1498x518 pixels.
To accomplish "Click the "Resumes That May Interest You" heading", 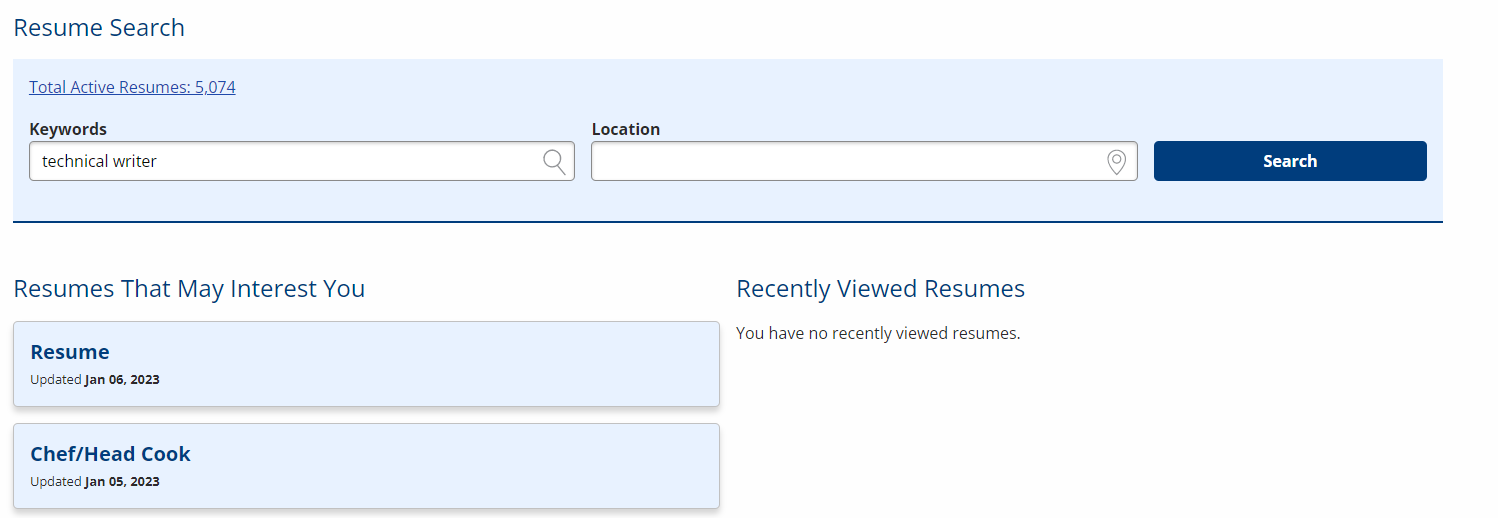I will point(189,289).
